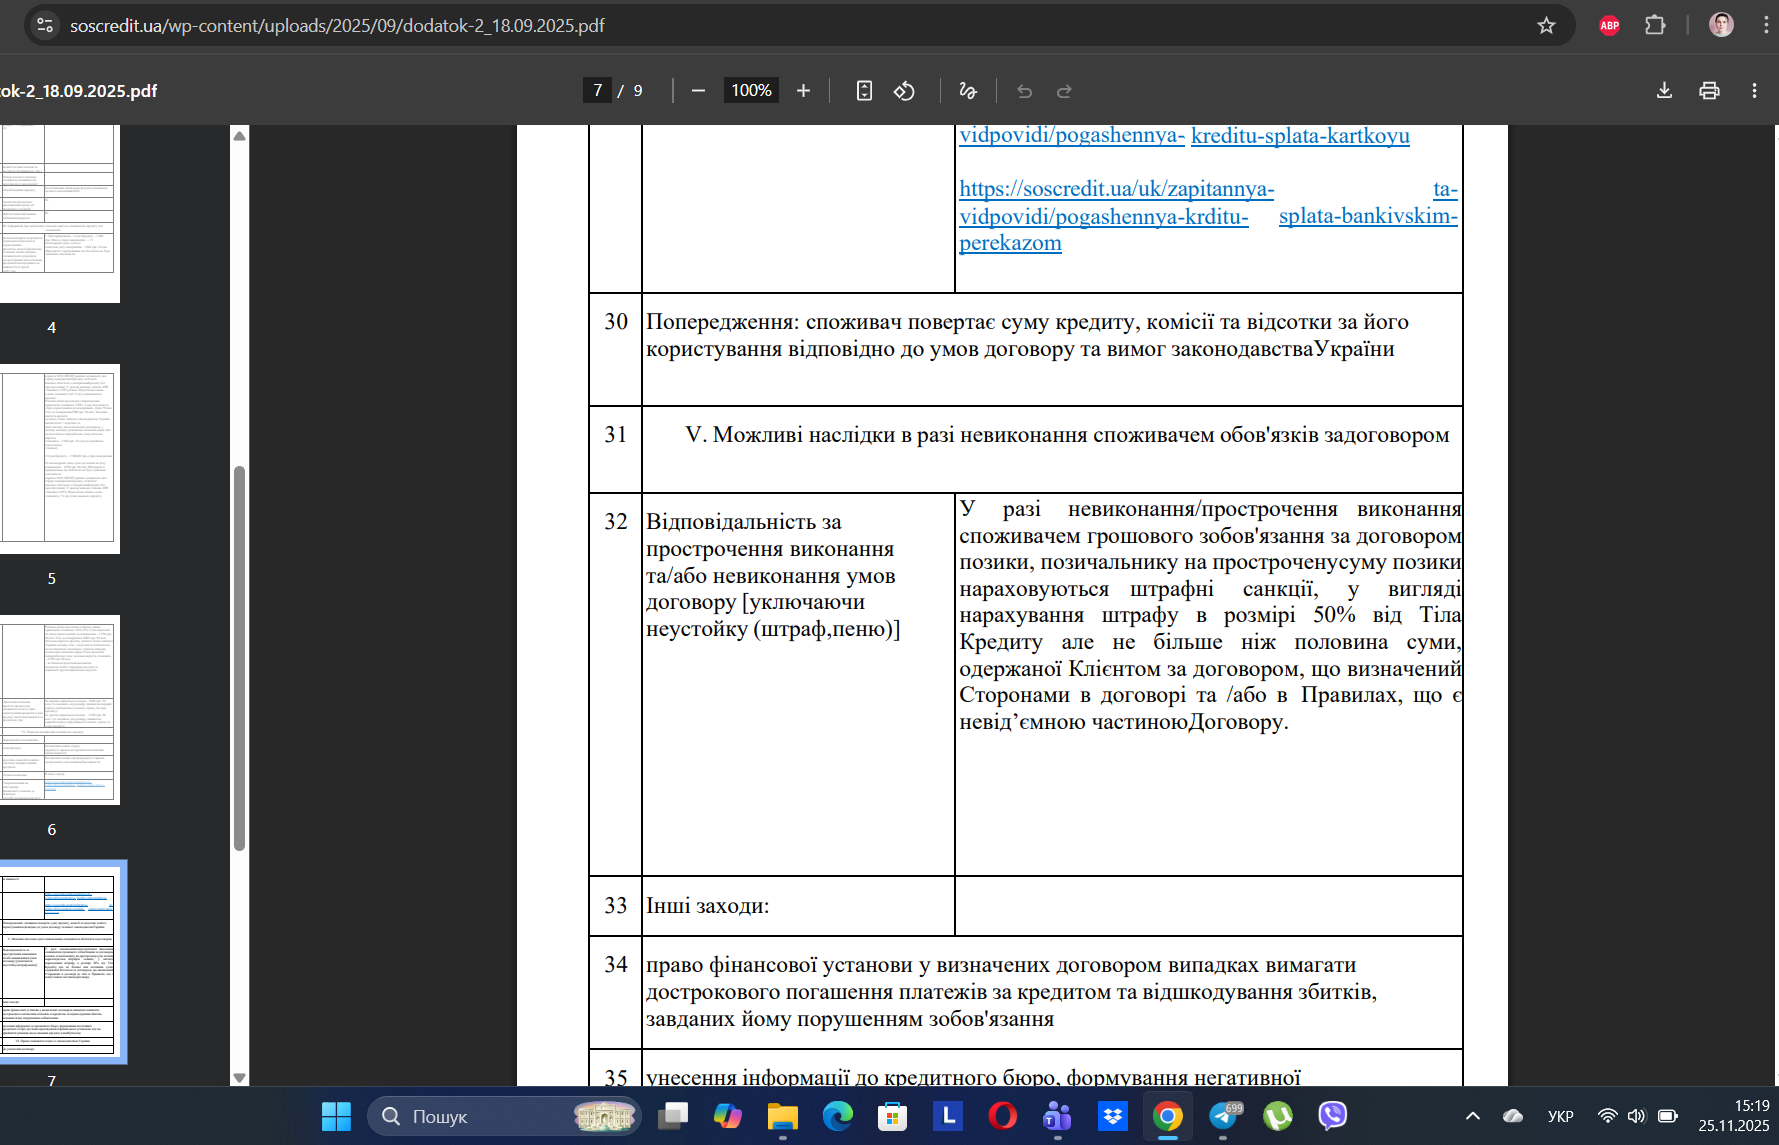
Task: Zoom in the PDF
Action: tap(803, 90)
